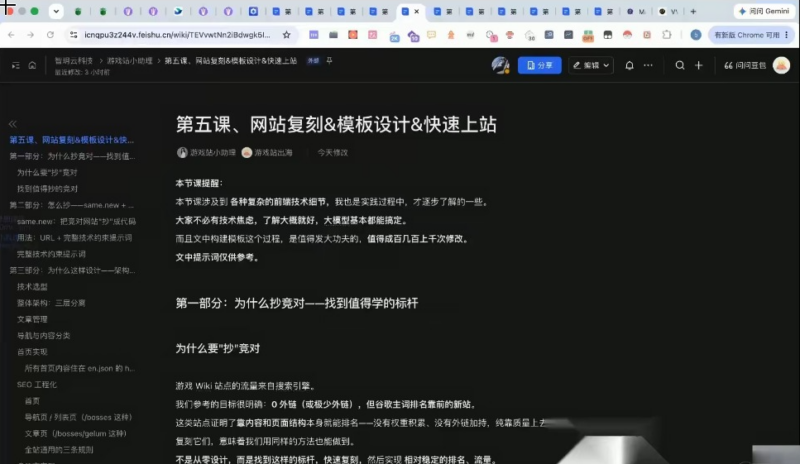The width and height of the screenshot is (800, 464).
Task: Open the collaborator avatar beside the Share button
Action: 500,65
